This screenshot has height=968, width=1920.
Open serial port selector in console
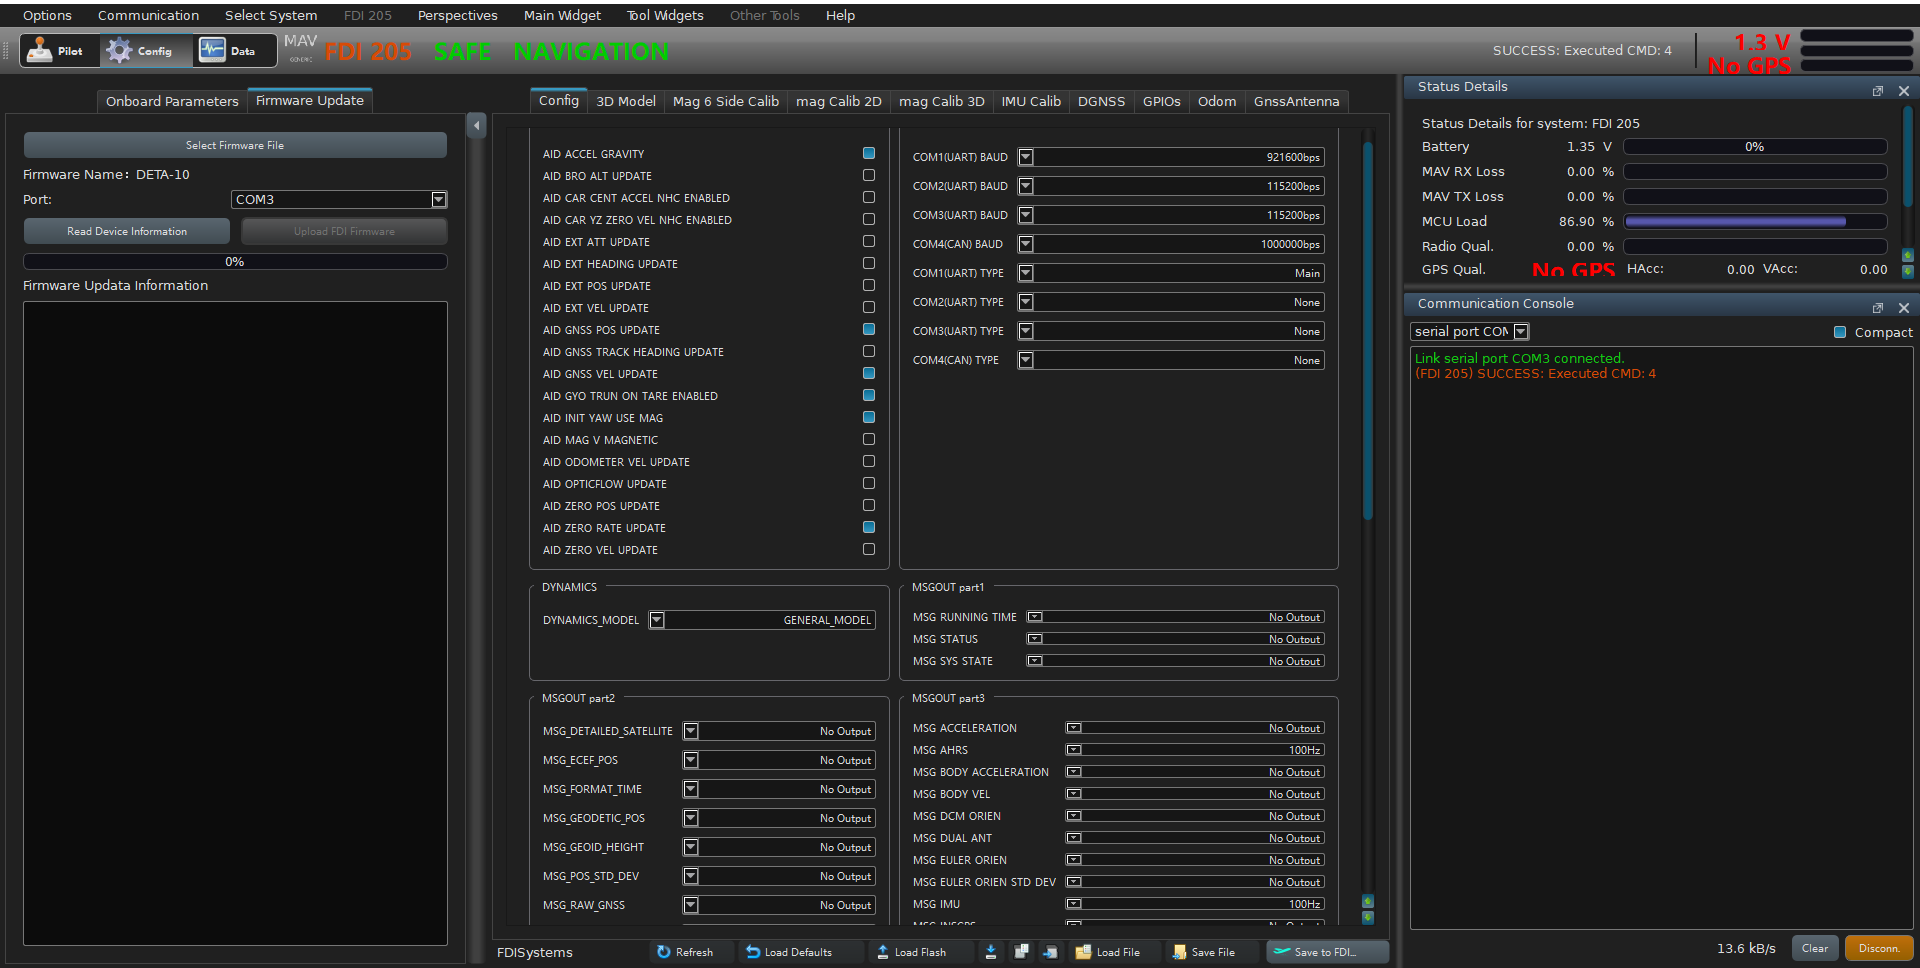tap(1470, 332)
